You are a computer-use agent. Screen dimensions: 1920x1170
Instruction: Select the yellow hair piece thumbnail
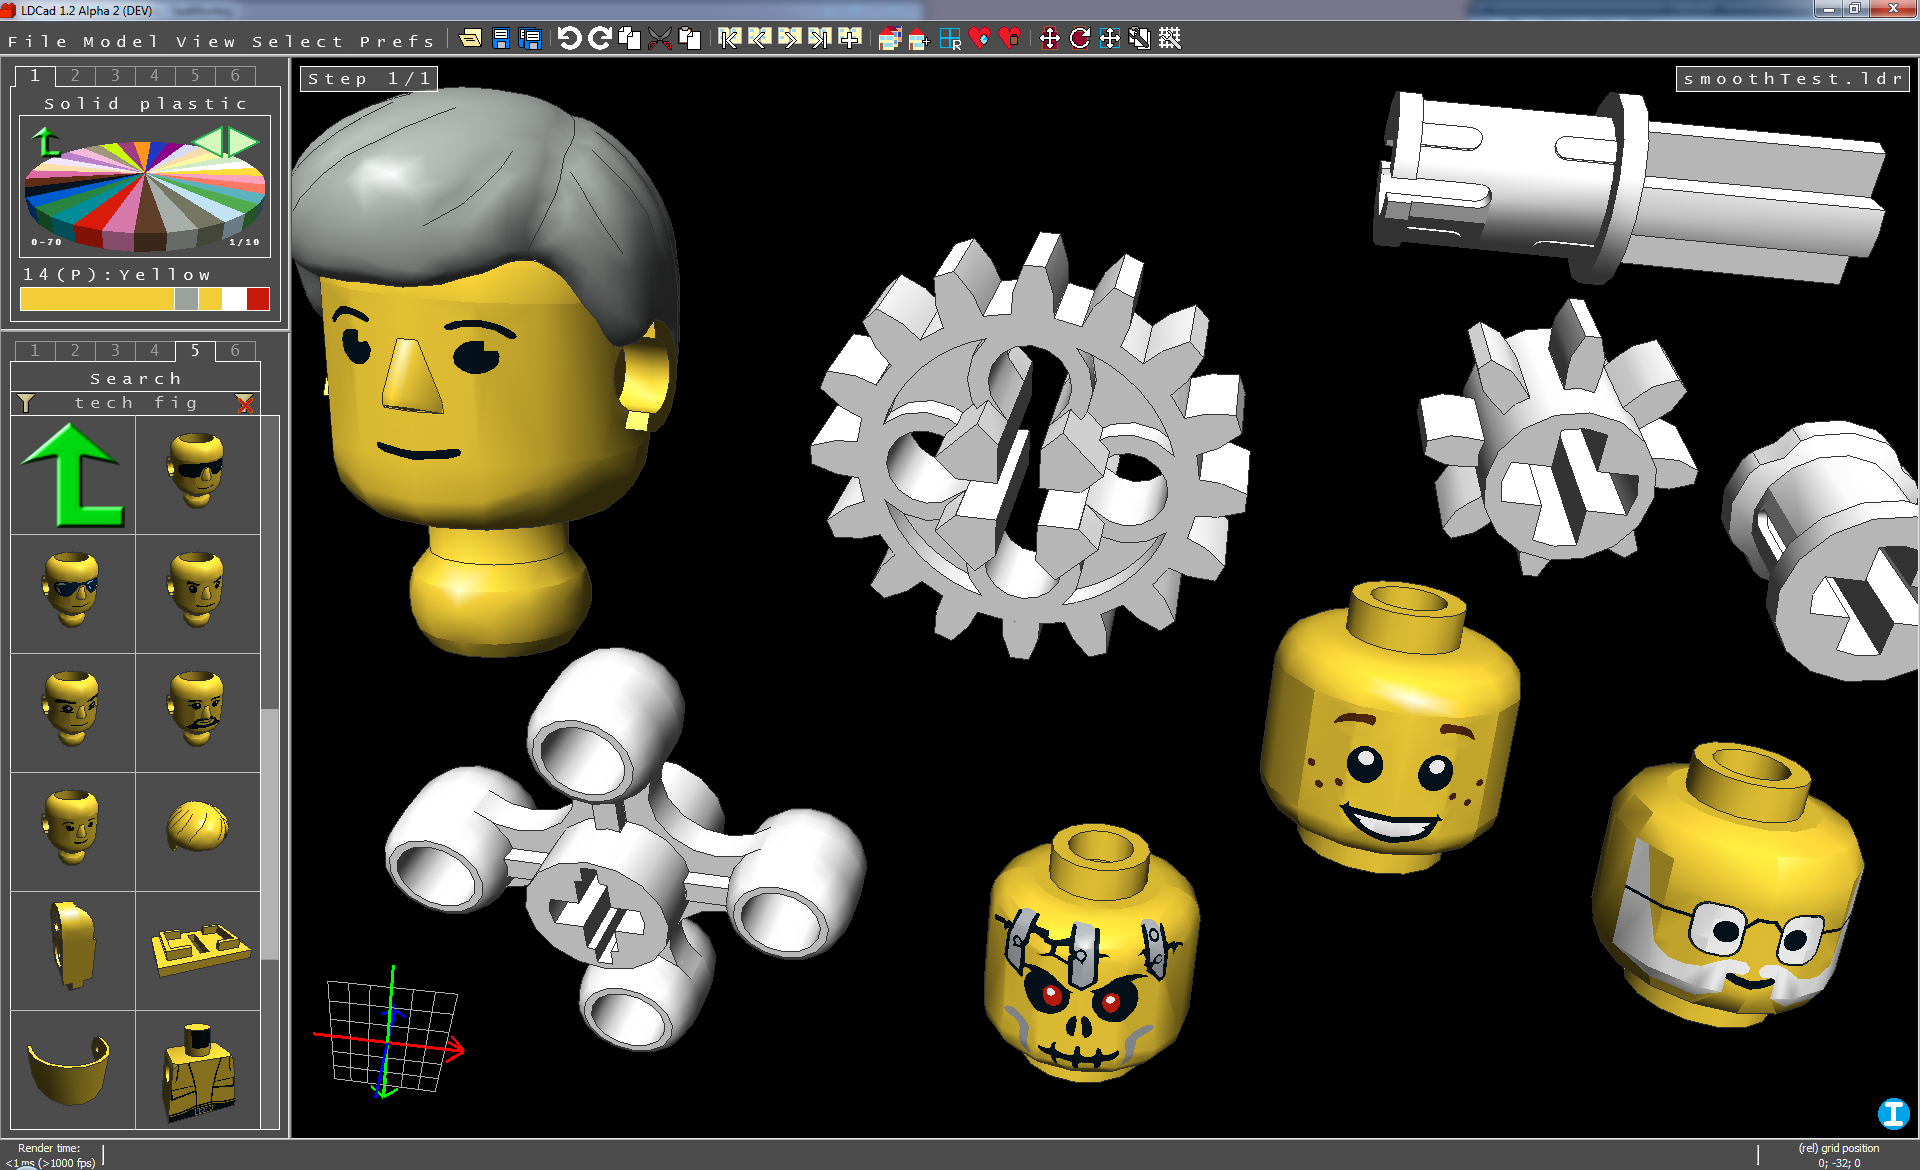pos(197,832)
